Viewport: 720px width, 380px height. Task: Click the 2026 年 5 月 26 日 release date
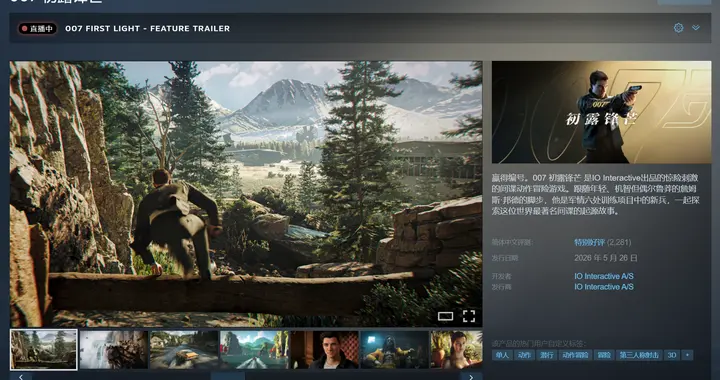click(x=606, y=258)
